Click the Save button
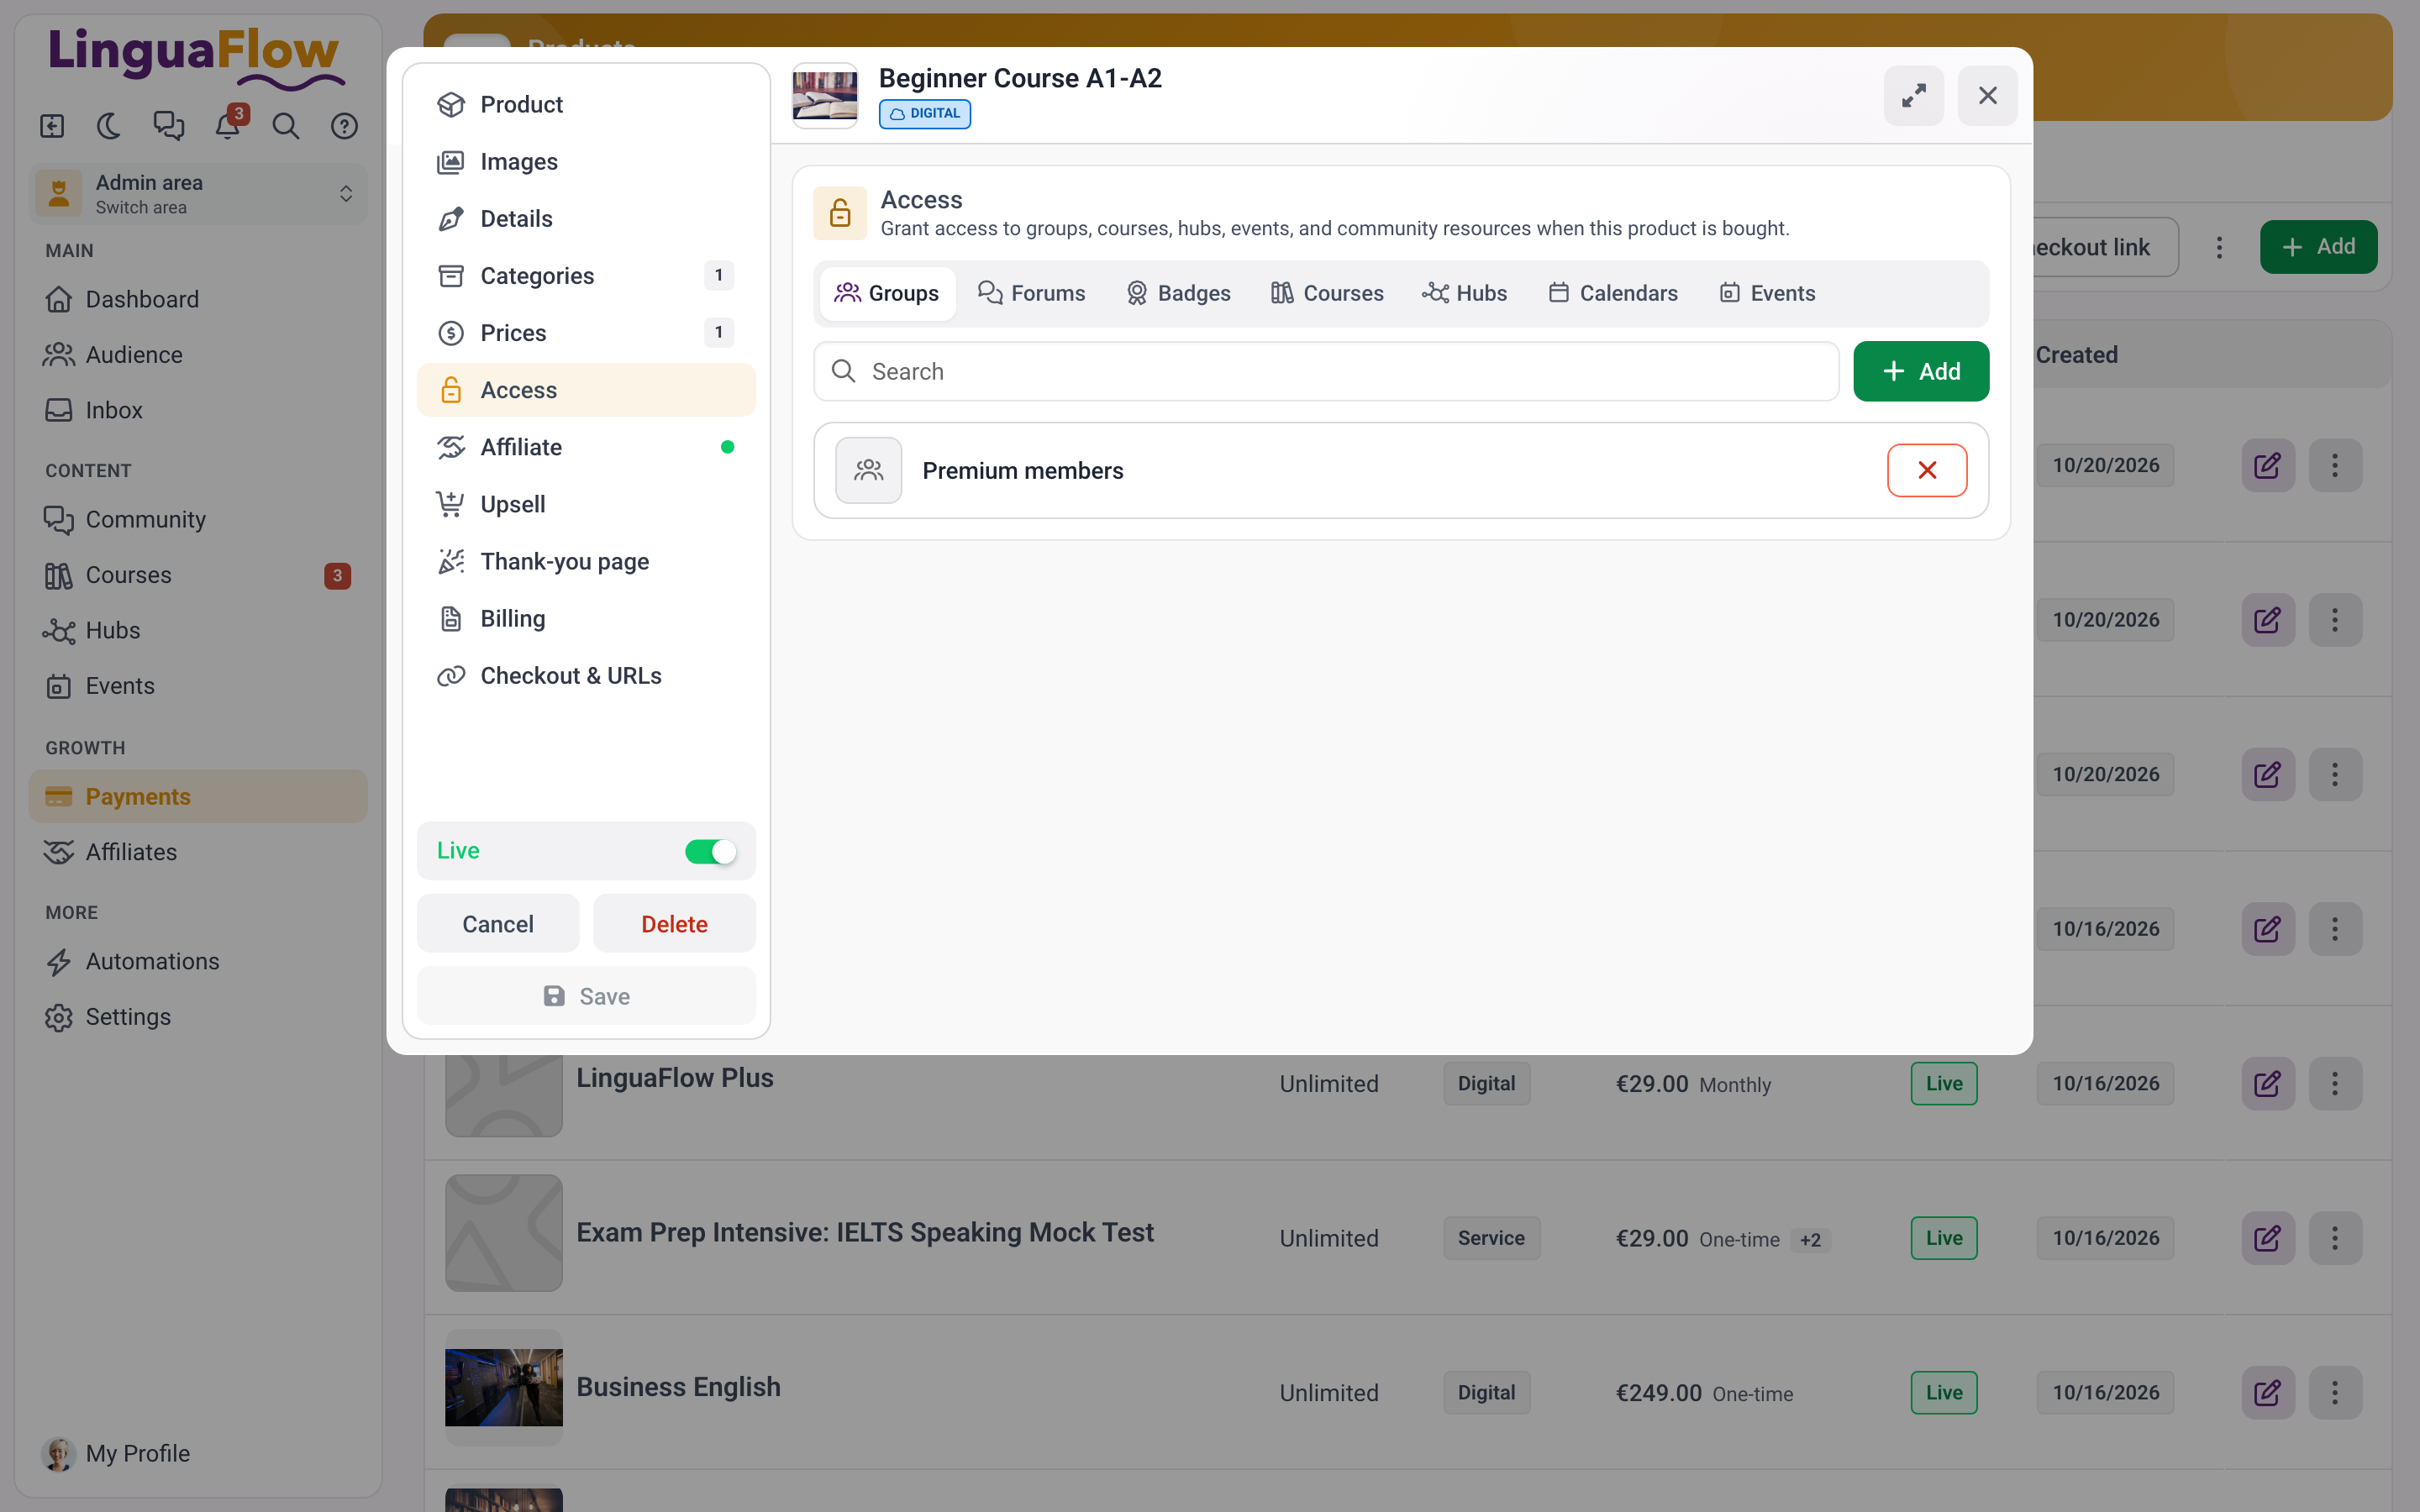 586,996
